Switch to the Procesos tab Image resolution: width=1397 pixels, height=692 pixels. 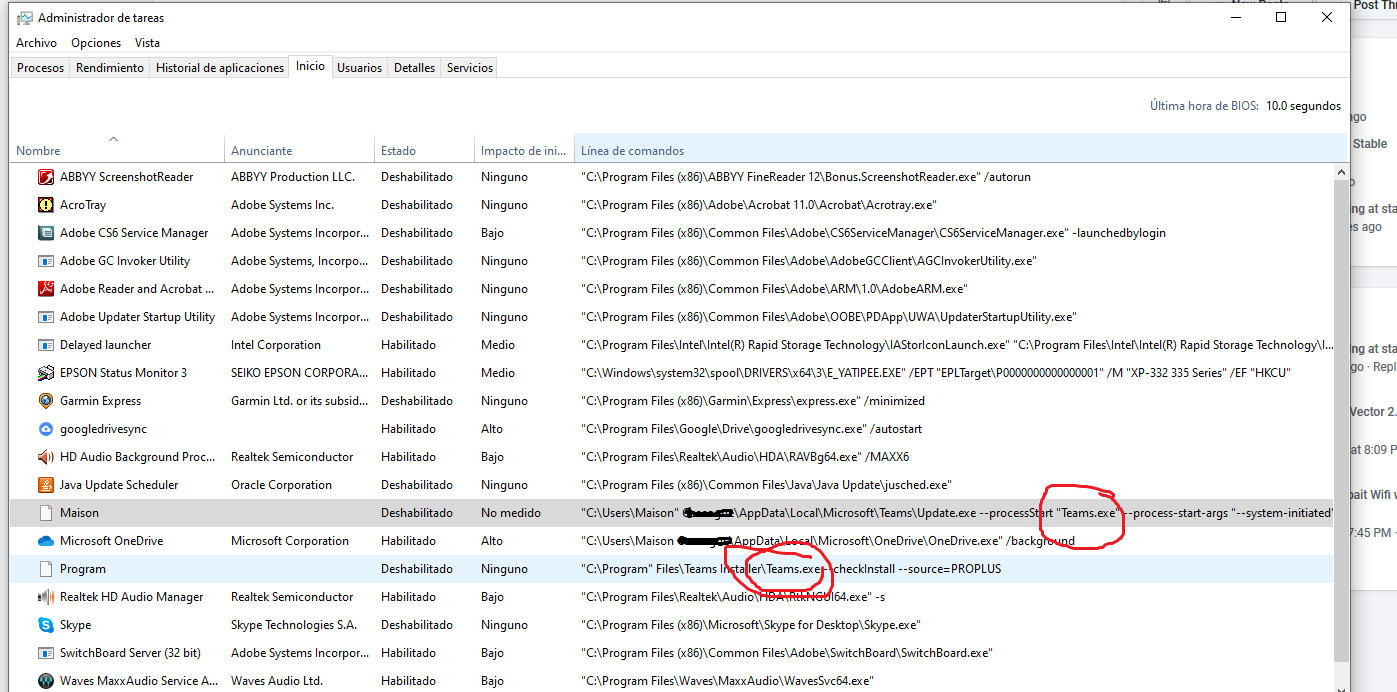coord(40,68)
